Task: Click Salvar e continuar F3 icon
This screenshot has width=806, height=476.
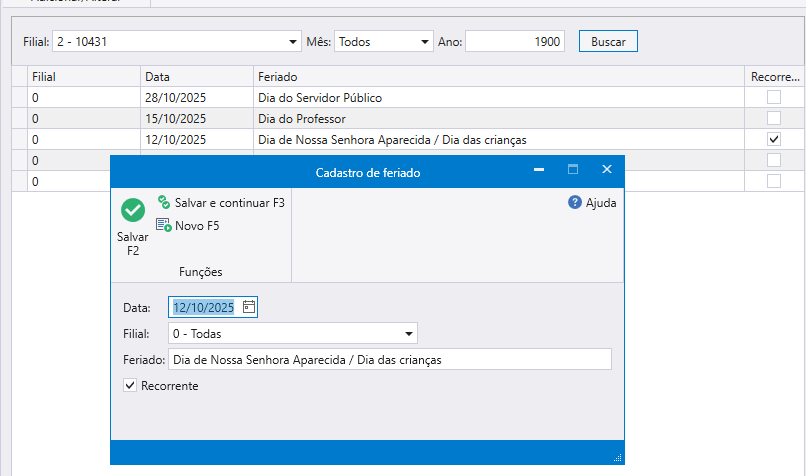Action: coord(164,203)
